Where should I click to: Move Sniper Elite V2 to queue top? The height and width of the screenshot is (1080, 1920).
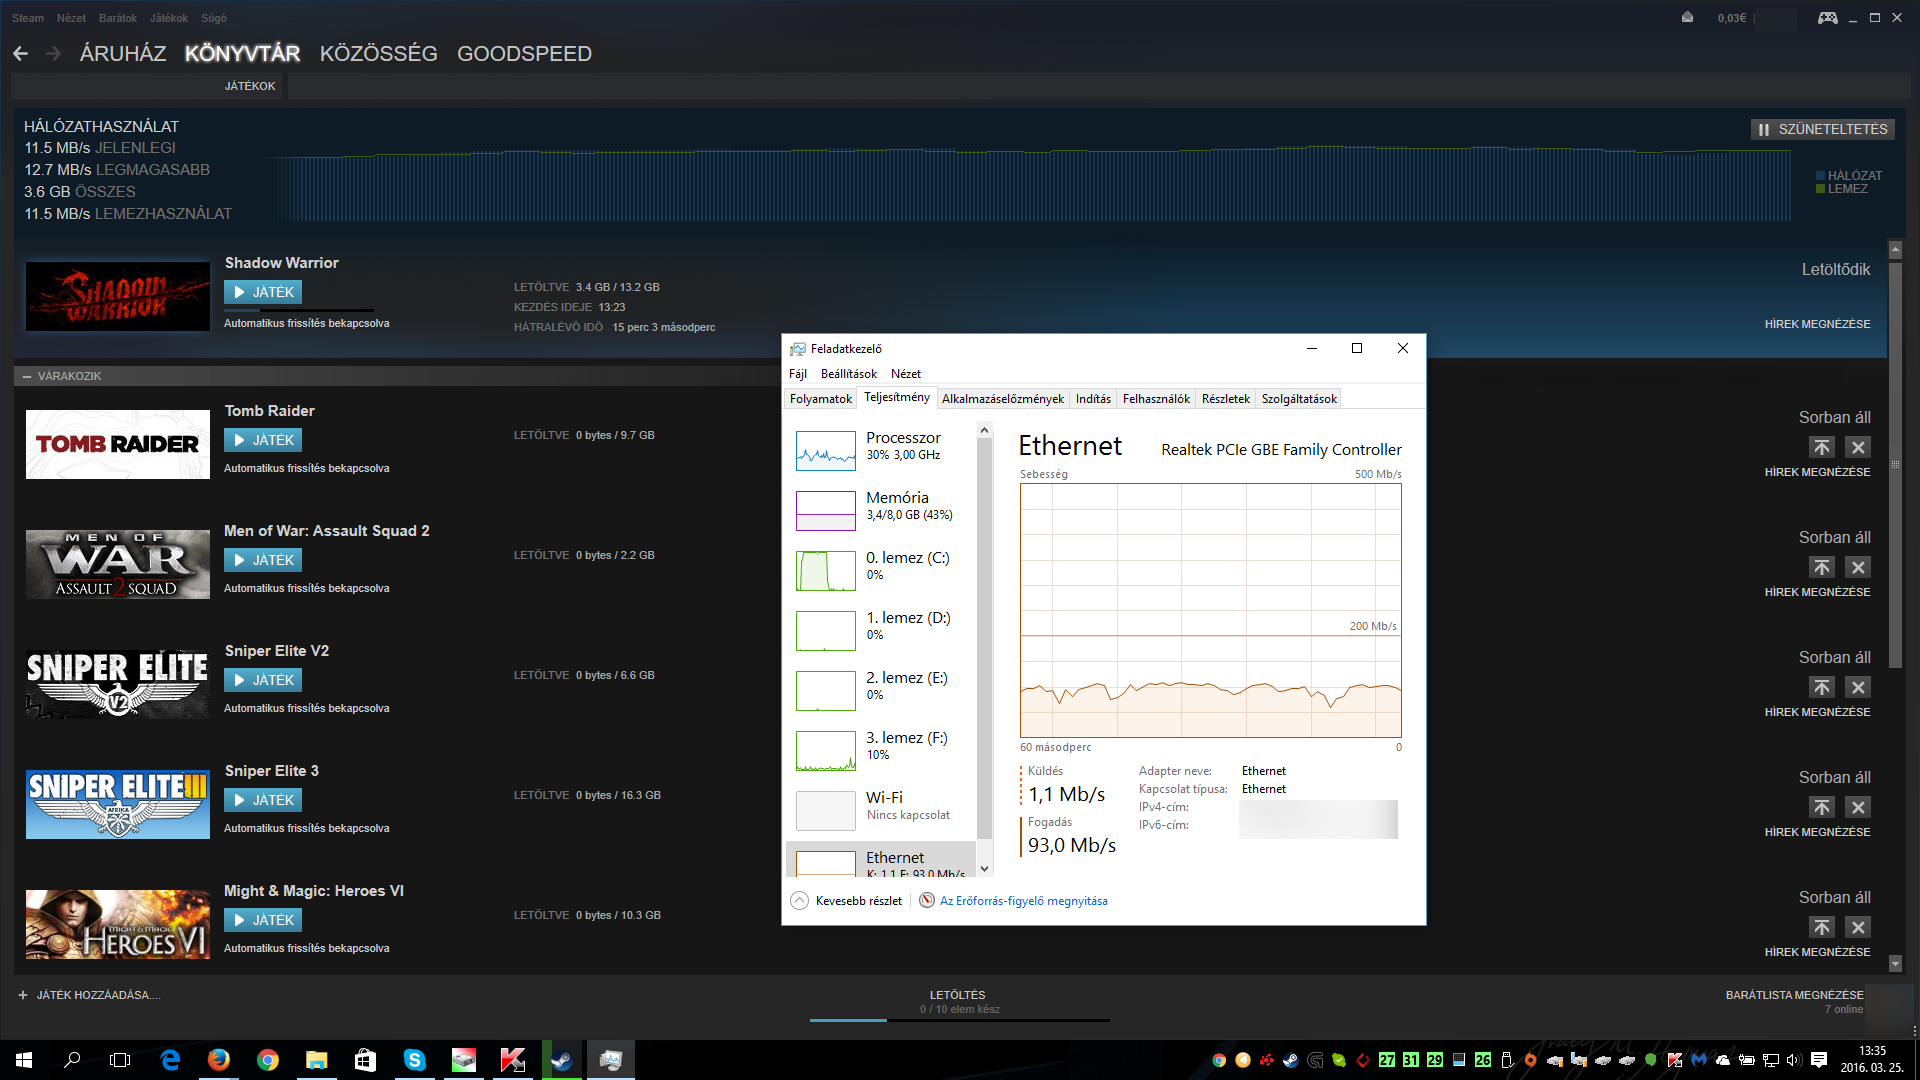[x=1822, y=687]
